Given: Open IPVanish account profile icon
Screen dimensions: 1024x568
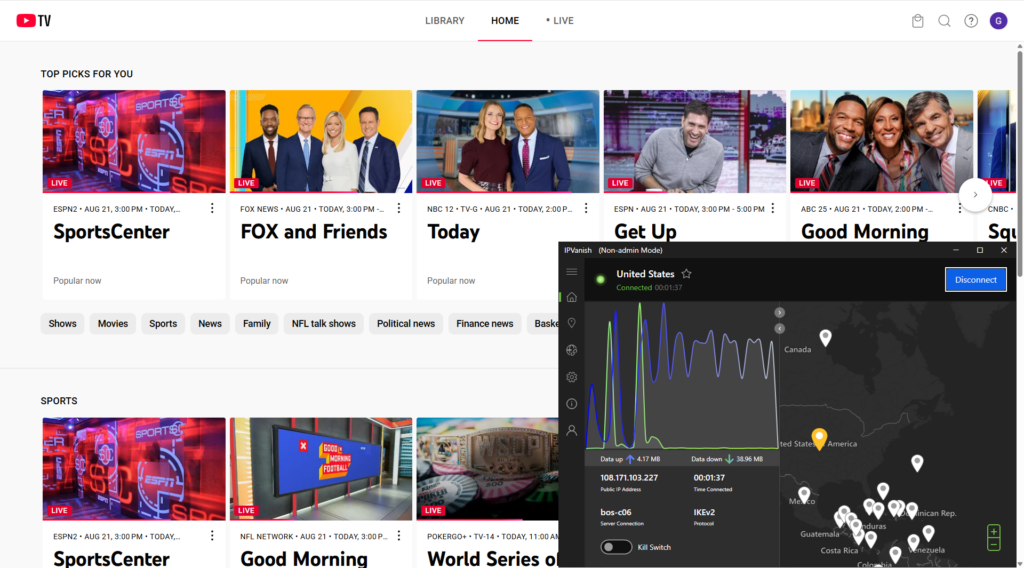Looking at the screenshot, I should [x=571, y=430].
